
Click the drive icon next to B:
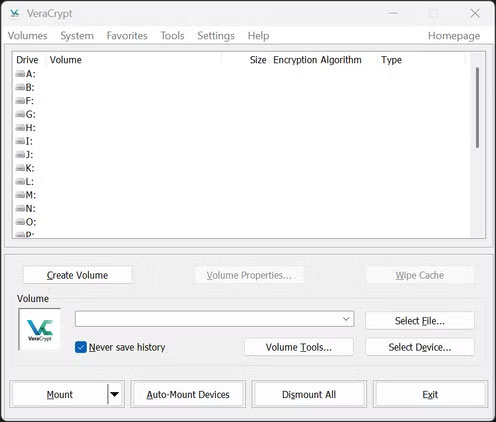20,87
